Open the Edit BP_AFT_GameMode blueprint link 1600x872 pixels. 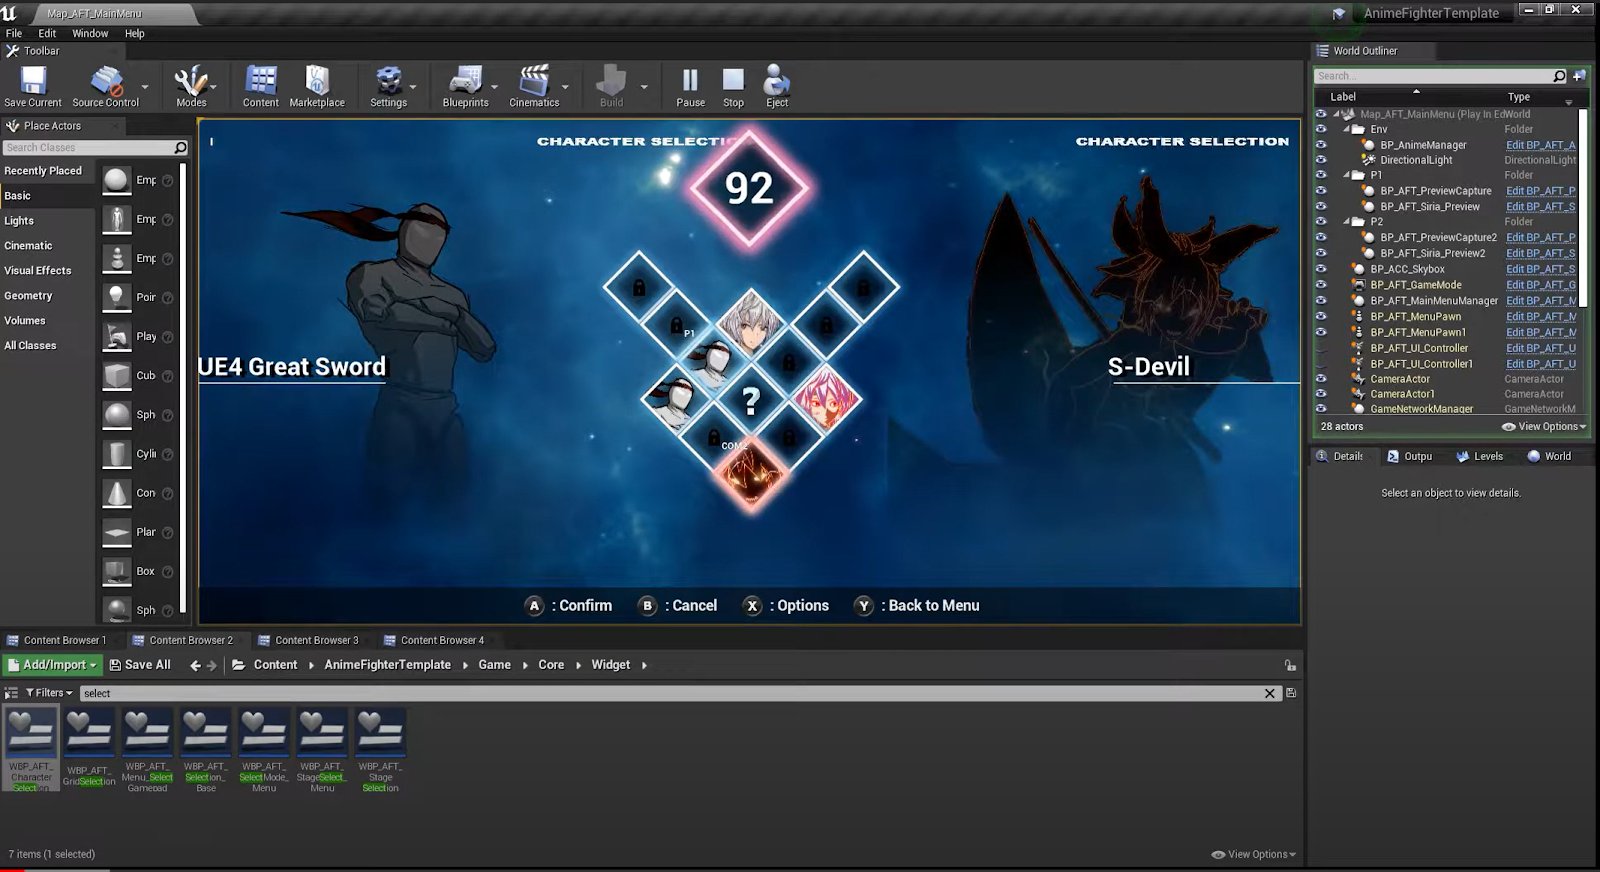[x=1540, y=285]
